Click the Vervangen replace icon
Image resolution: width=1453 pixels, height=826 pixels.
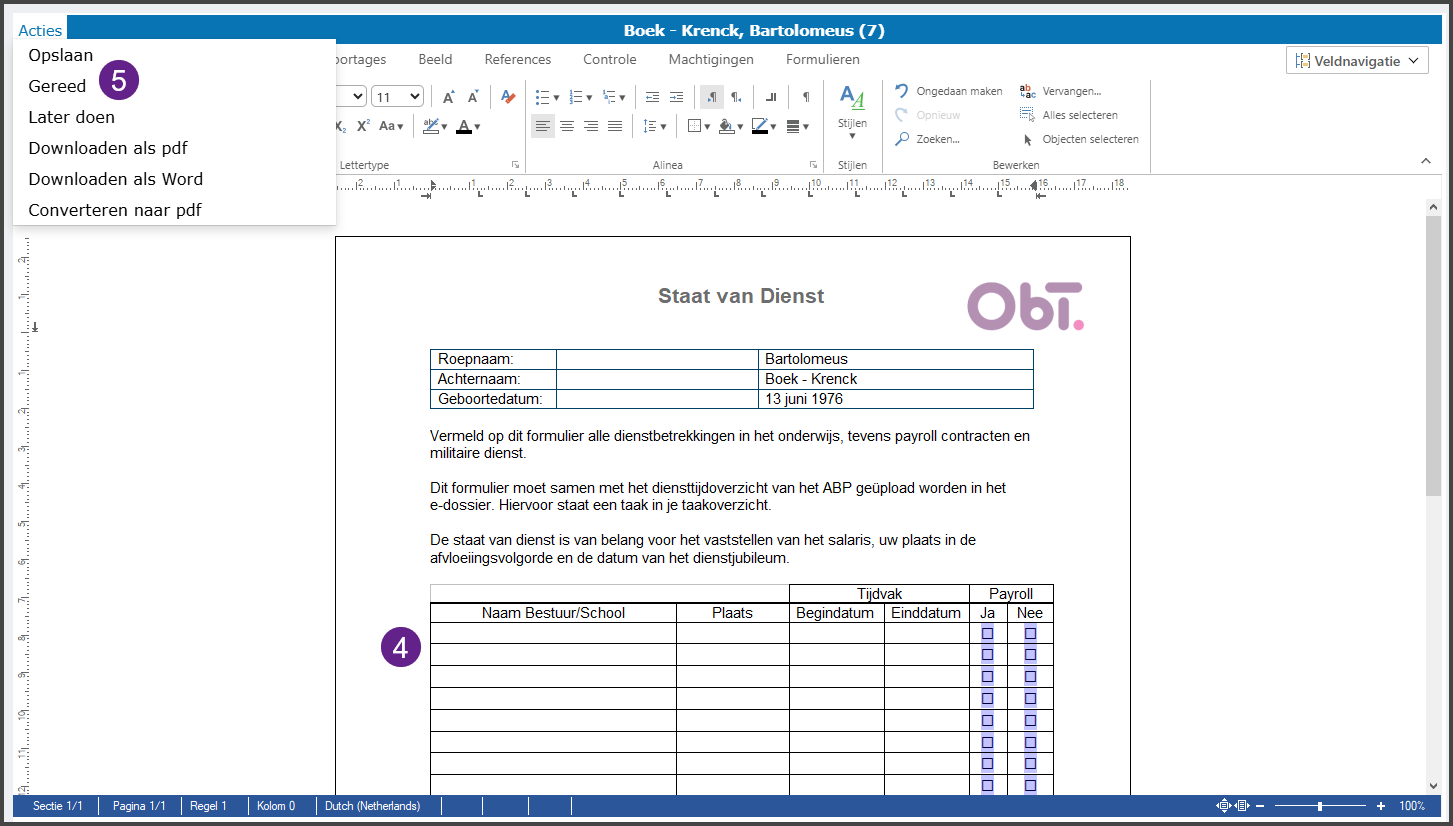click(x=1028, y=91)
